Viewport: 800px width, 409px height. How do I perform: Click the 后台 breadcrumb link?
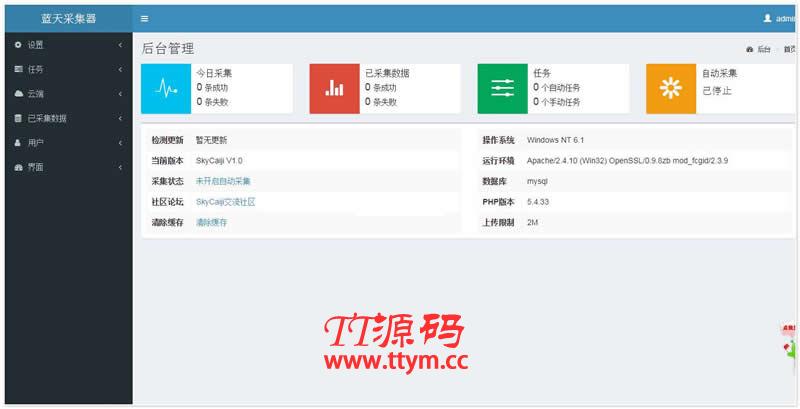[764, 49]
